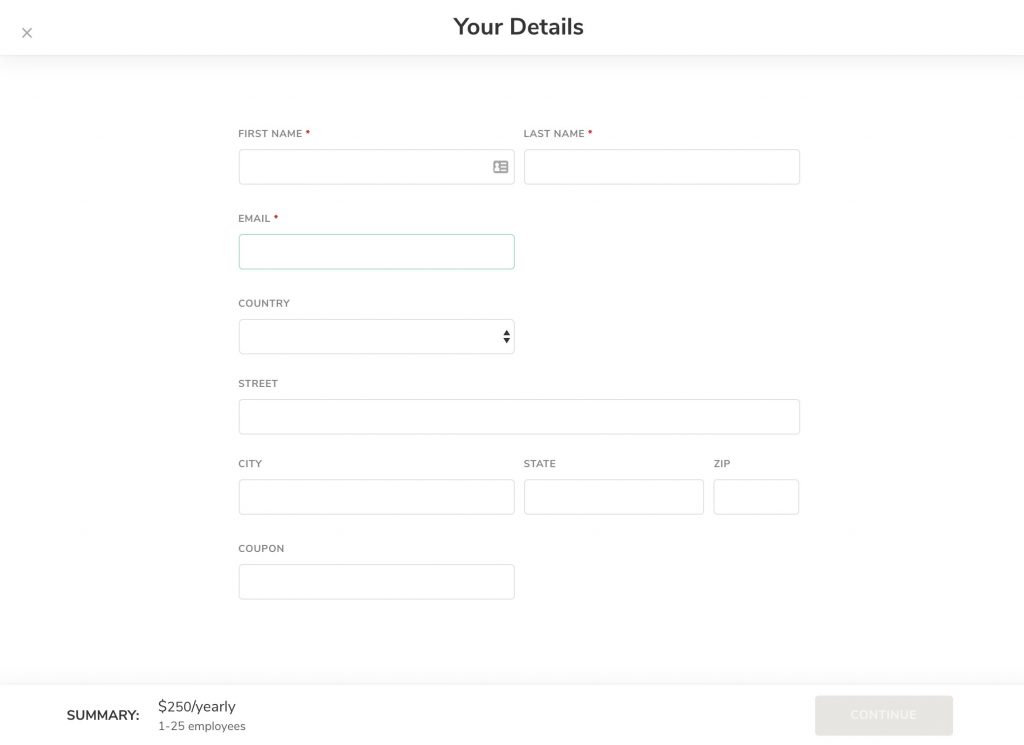Activate the City text field
The image size is (1024, 745).
(x=376, y=498)
